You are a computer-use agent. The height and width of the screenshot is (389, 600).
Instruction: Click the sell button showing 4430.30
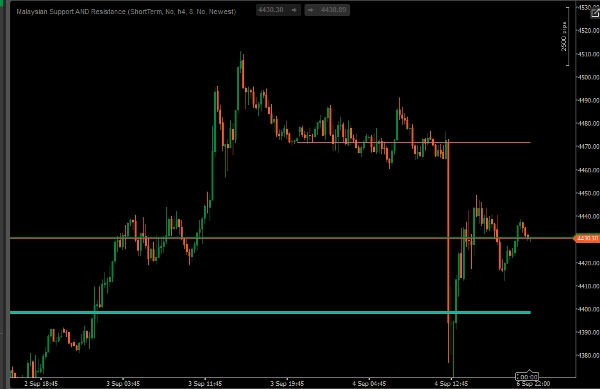click(278, 10)
